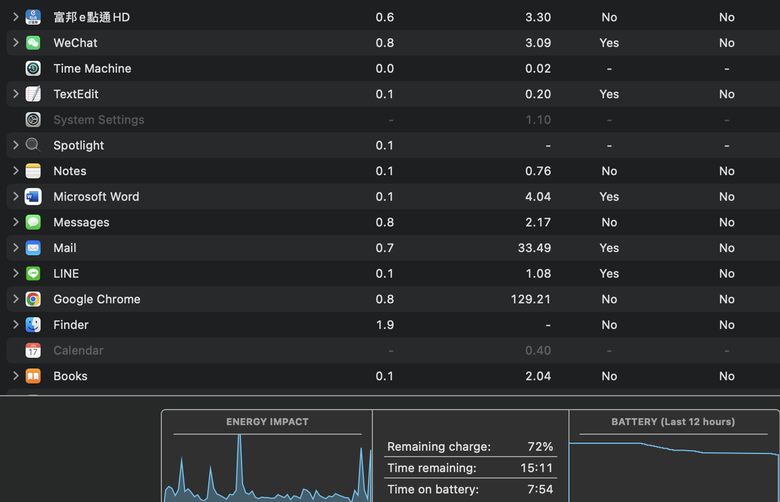This screenshot has height=502, width=780.
Task: Click the Messages app icon
Action: tap(33, 222)
